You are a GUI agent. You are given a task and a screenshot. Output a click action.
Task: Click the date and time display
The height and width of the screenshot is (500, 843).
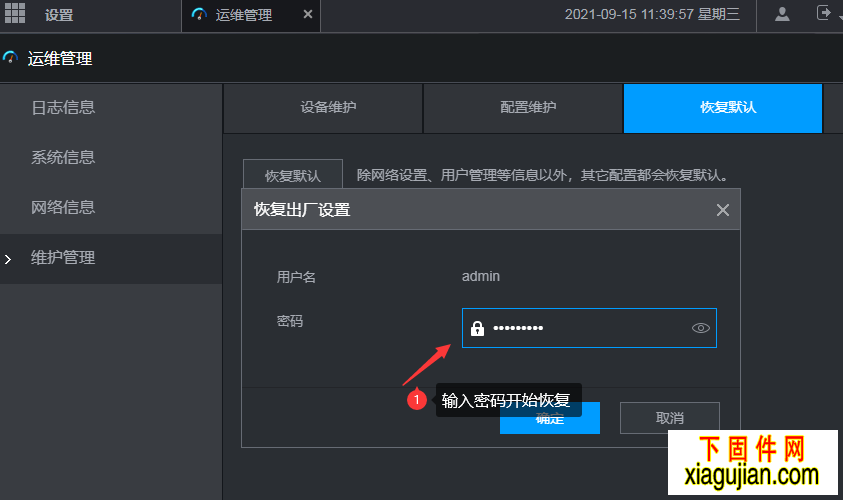652,14
